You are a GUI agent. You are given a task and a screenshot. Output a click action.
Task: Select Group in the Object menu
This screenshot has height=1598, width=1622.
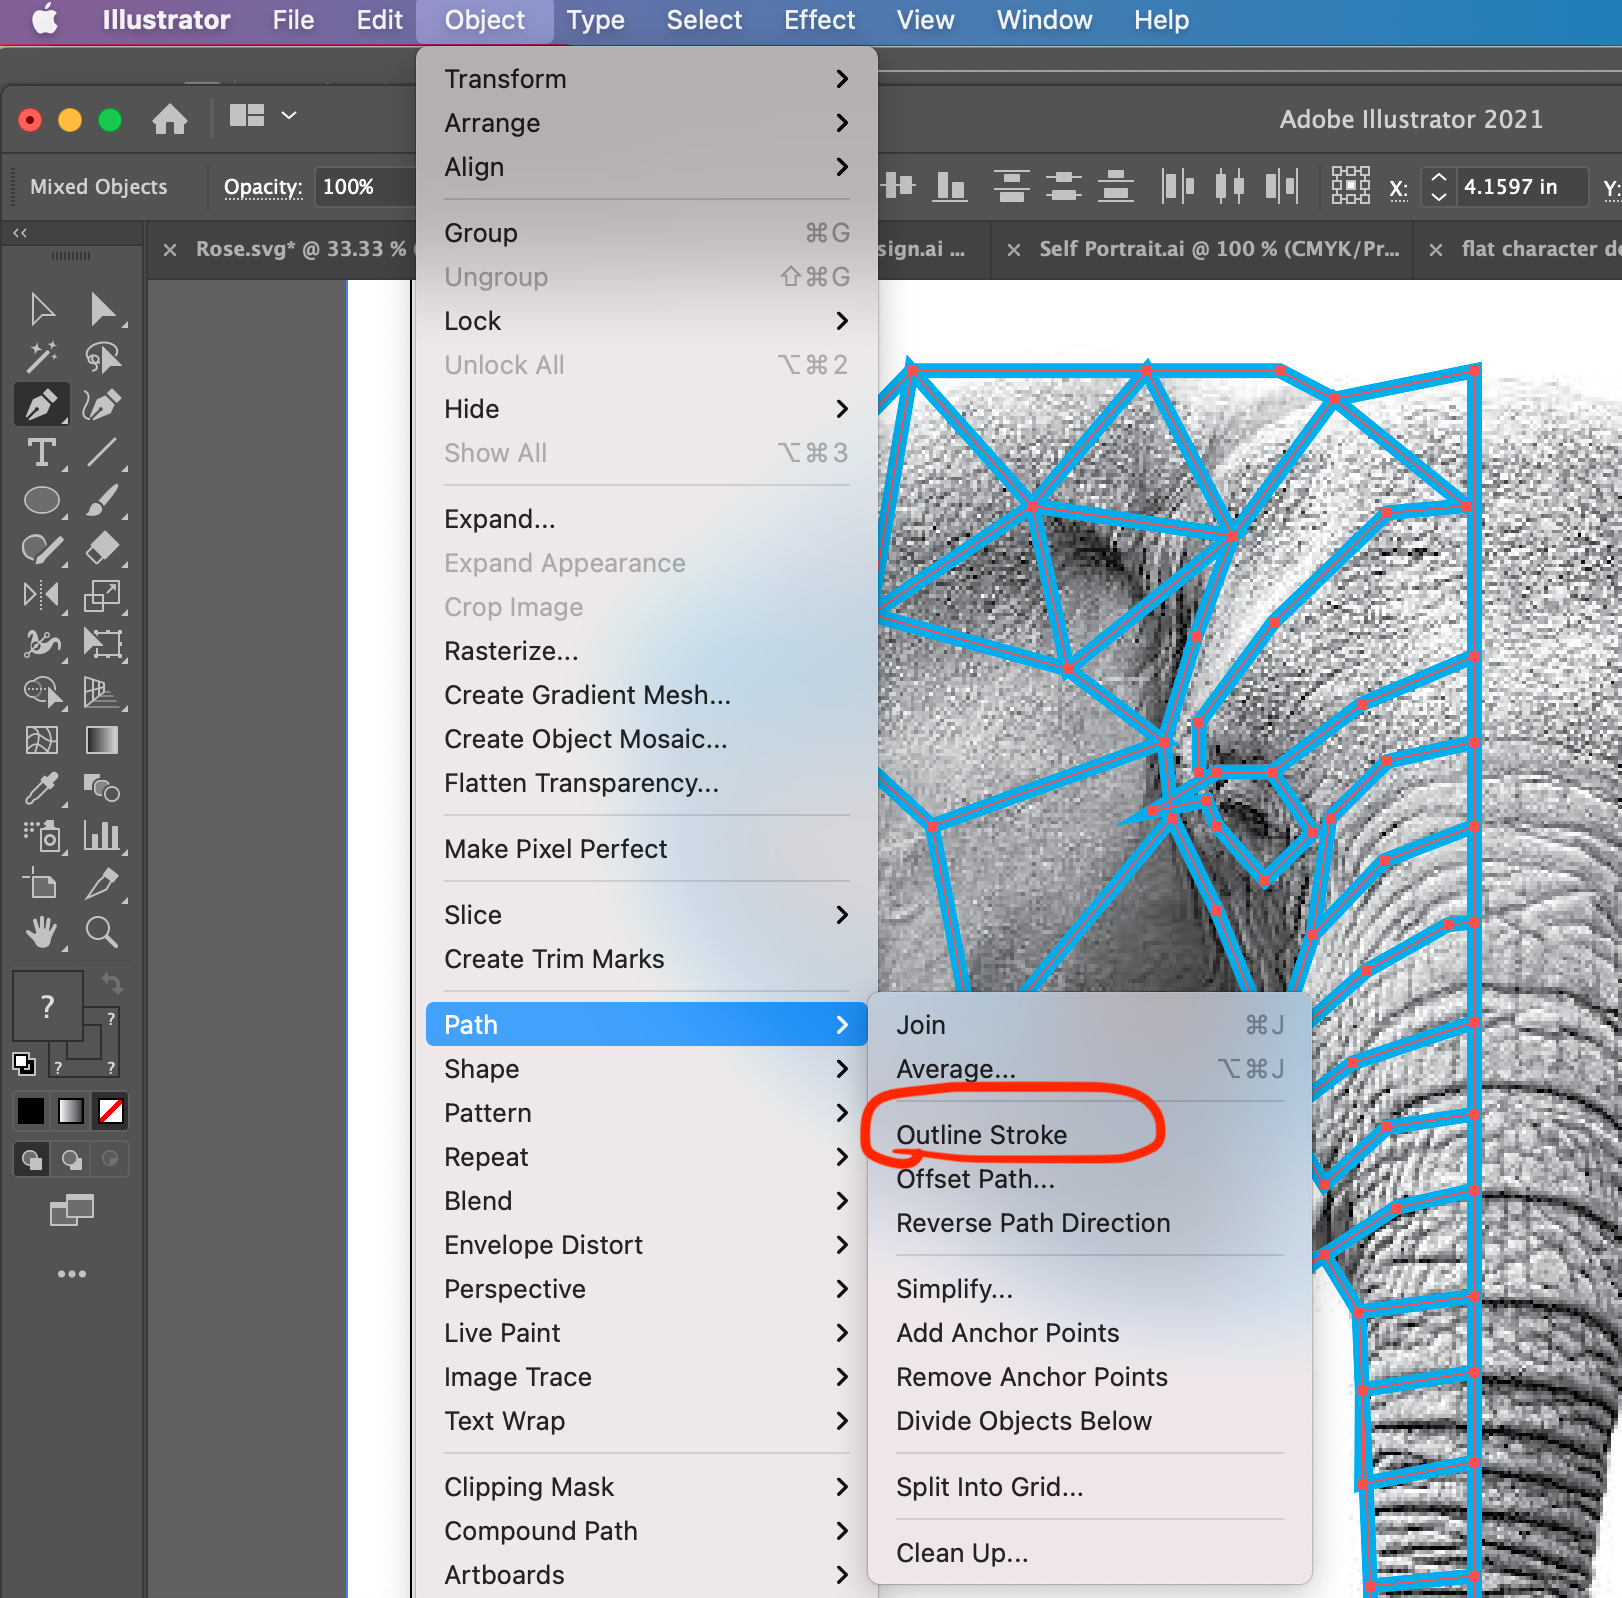click(x=646, y=233)
